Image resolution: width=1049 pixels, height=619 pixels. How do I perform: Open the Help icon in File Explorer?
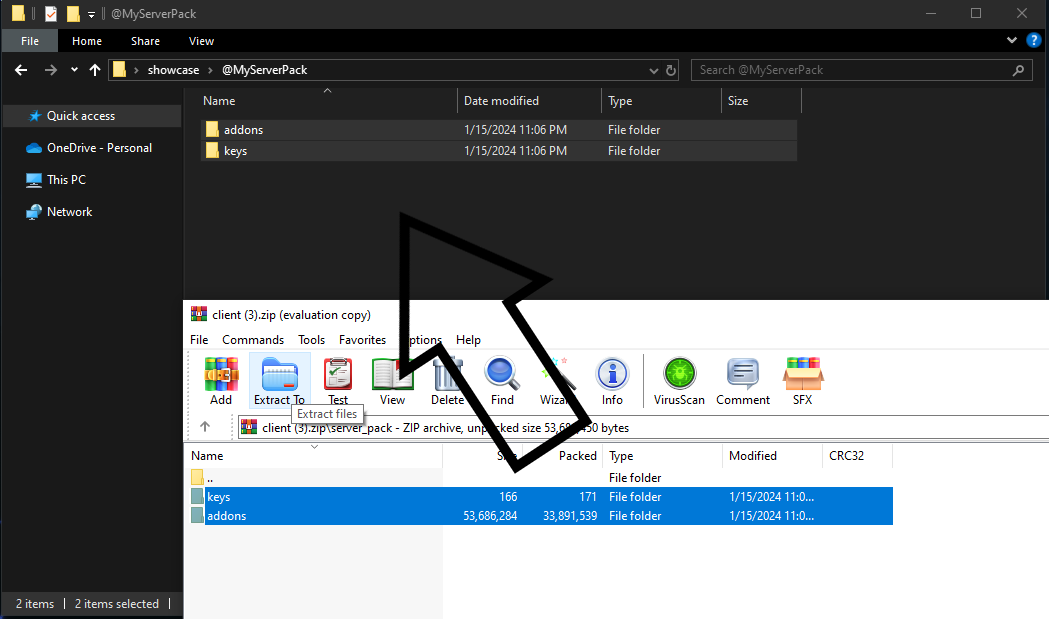(x=1033, y=41)
